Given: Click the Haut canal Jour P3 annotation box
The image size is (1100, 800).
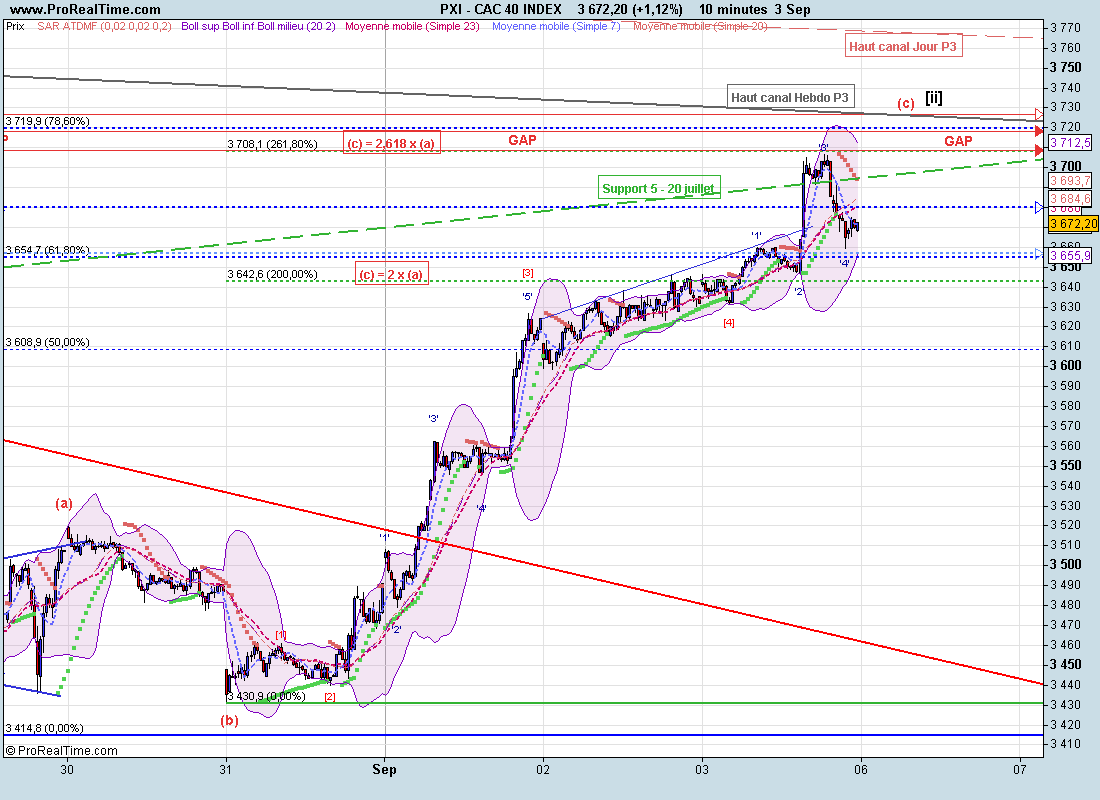Looking at the screenshot, I should 903,46.
